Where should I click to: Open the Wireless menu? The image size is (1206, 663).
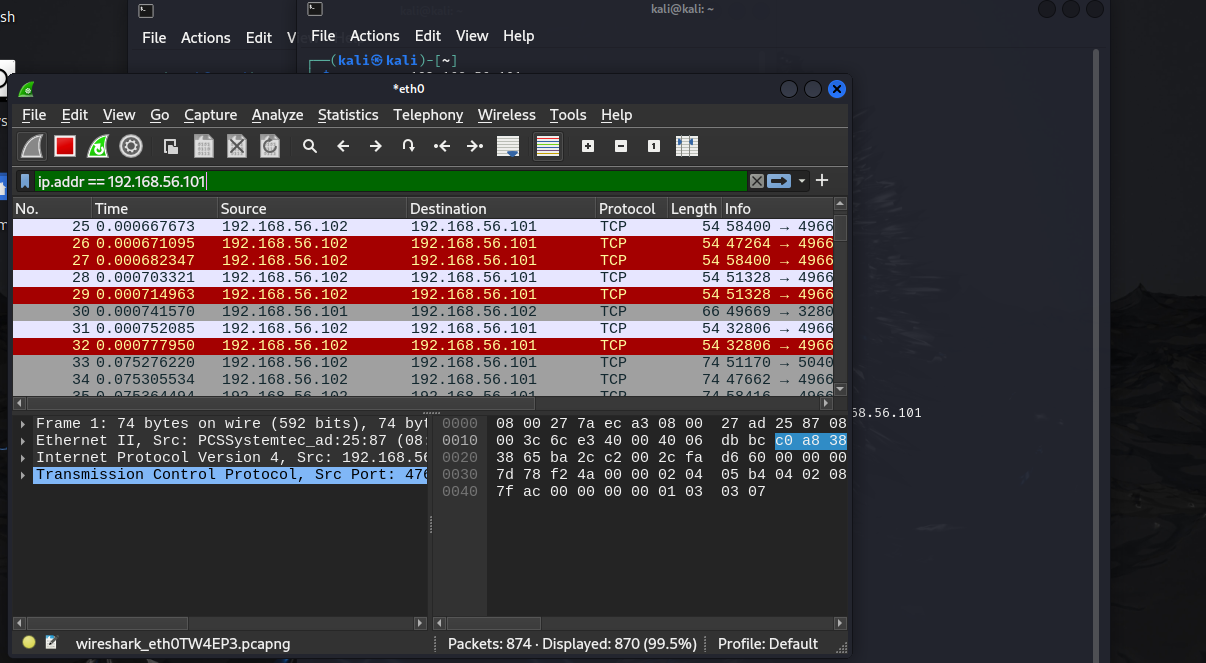pyautogui.click(x=506, y=115)
